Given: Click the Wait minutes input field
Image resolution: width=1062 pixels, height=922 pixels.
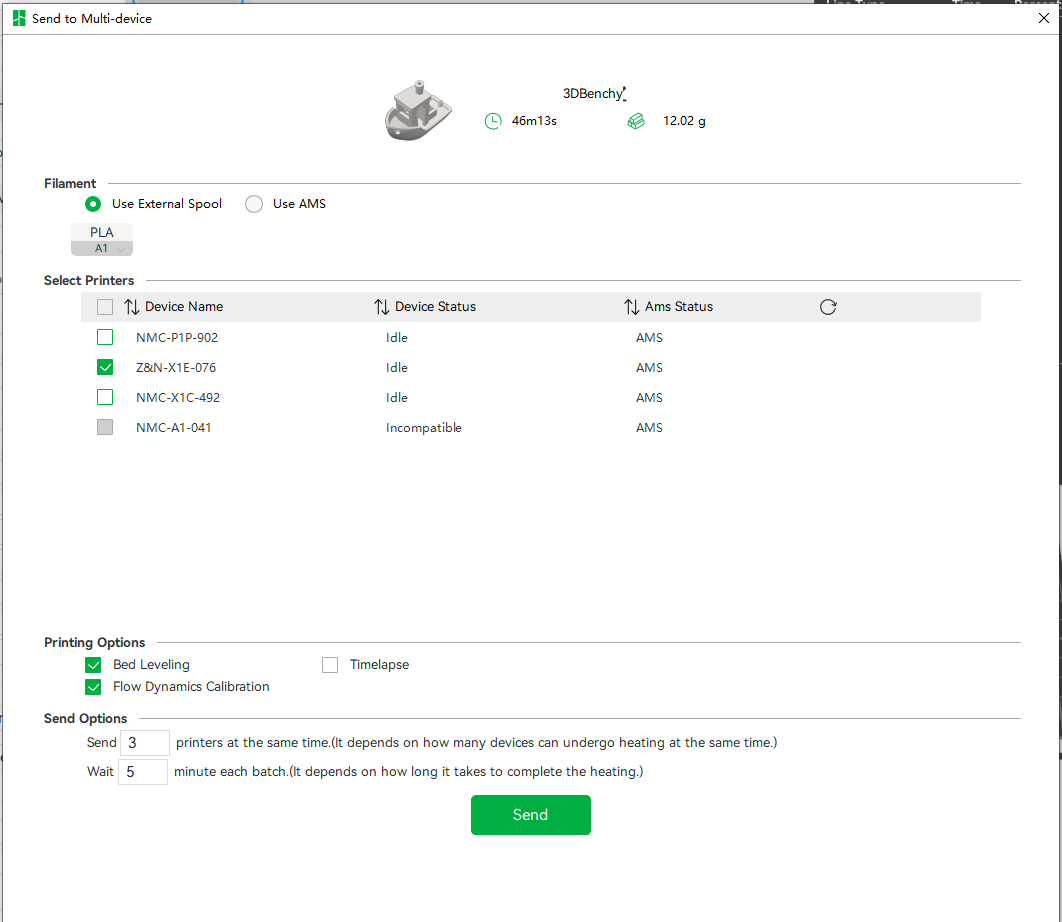Looking at the screenshot, I should (143, 772).
